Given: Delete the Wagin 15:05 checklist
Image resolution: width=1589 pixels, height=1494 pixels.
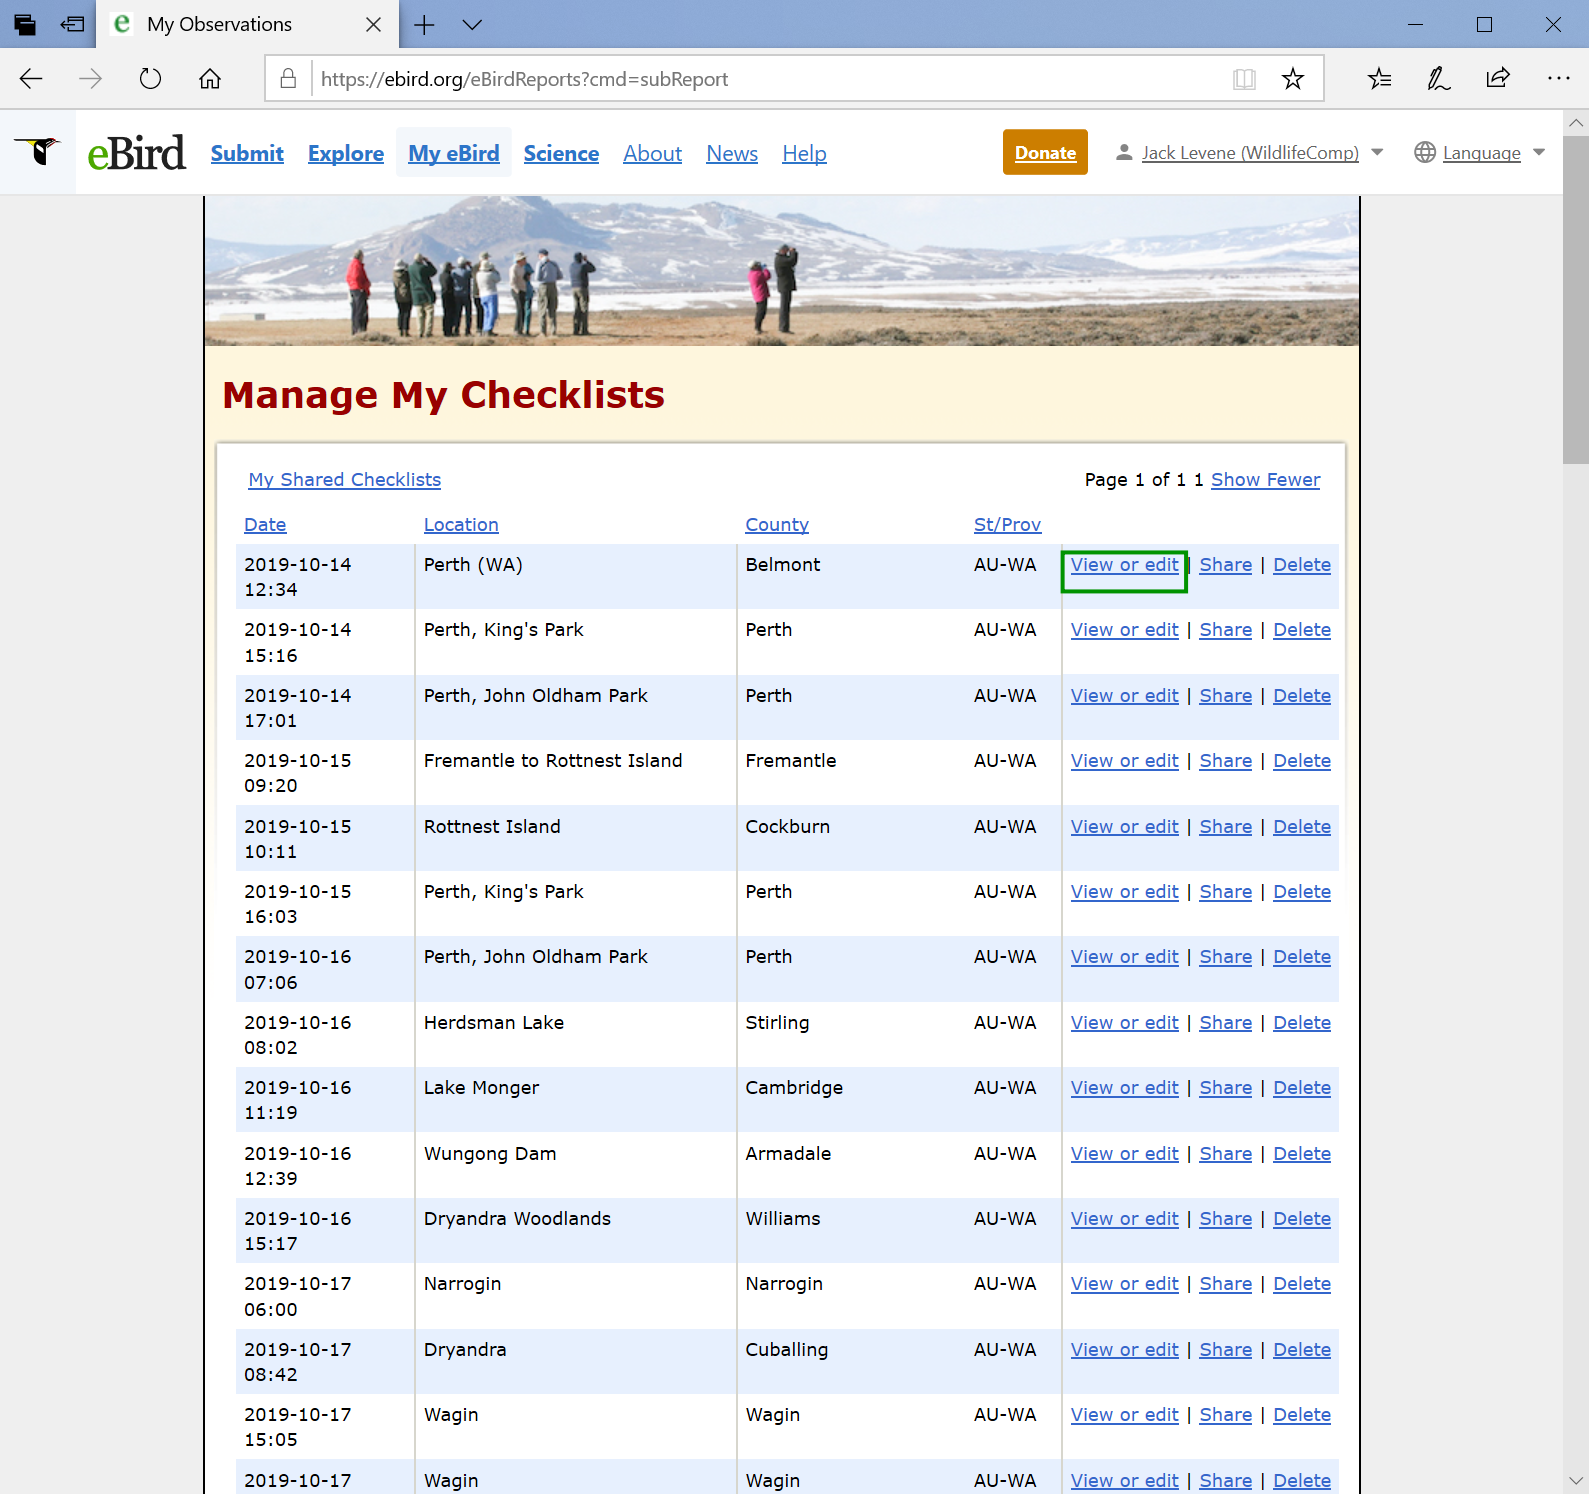Looking at the screenshot, I should click(1301, 1414).
